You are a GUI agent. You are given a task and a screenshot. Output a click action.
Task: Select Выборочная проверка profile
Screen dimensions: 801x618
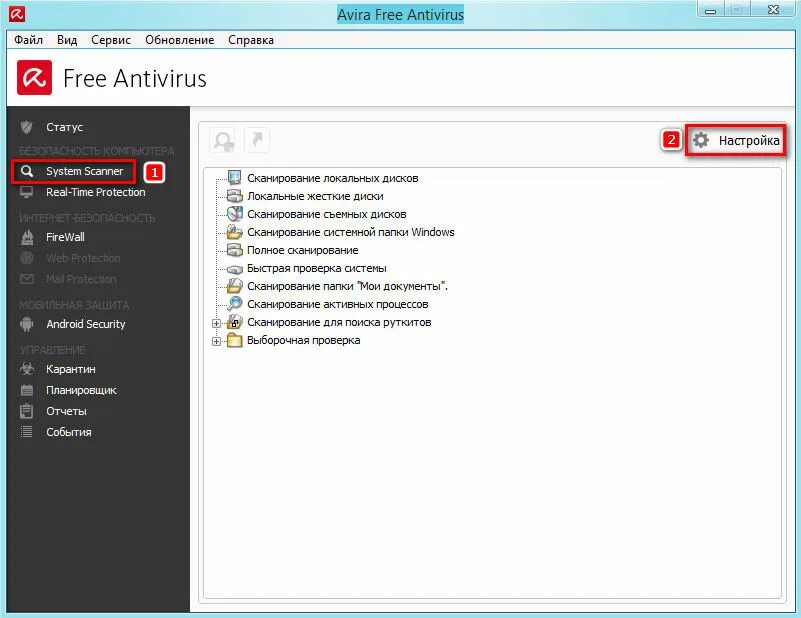pyautogui.click(x=303, y=340)
